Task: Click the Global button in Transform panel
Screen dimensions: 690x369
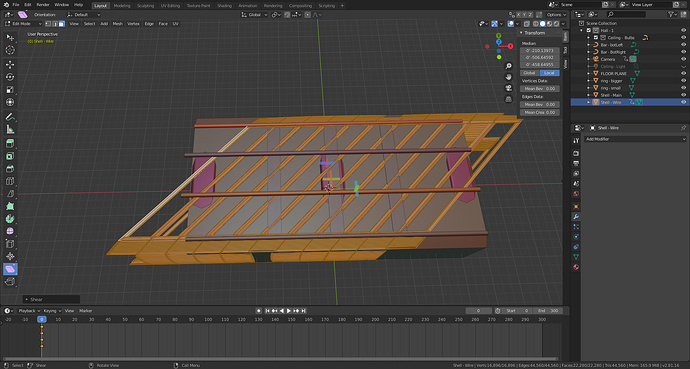Action: point(530,73)
